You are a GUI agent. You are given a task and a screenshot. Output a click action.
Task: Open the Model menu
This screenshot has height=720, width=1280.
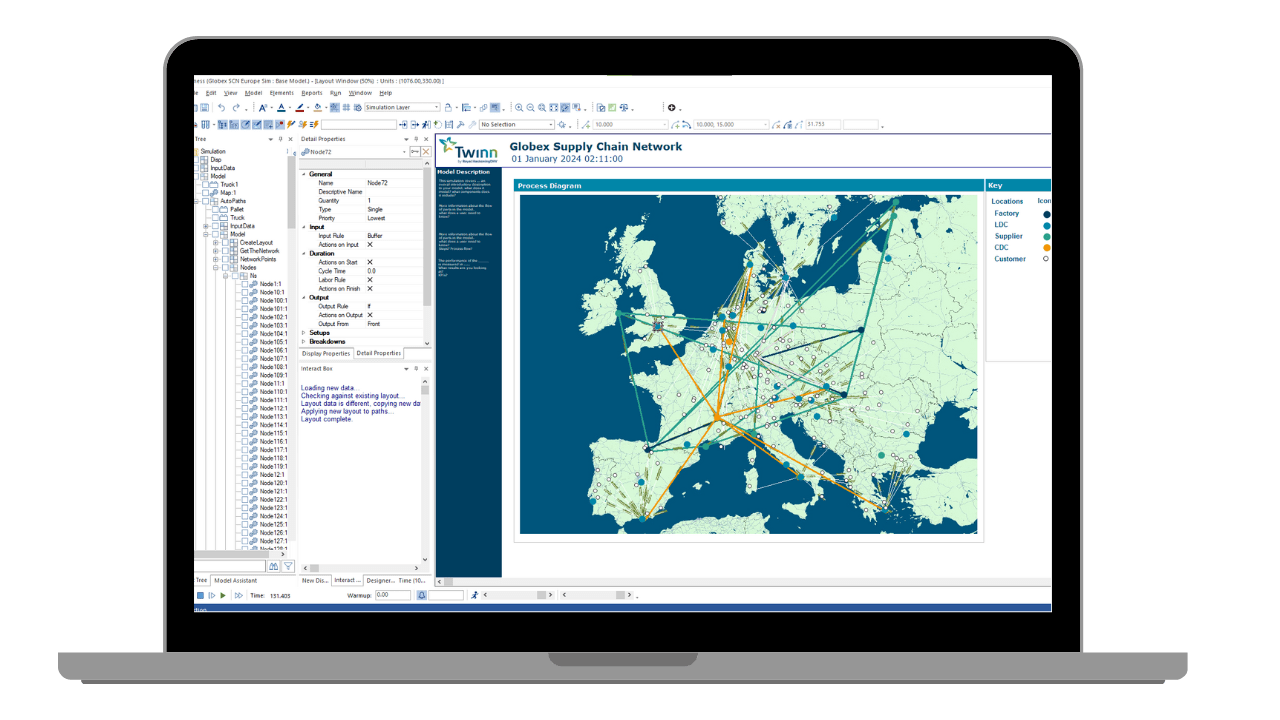pos(253,92)
